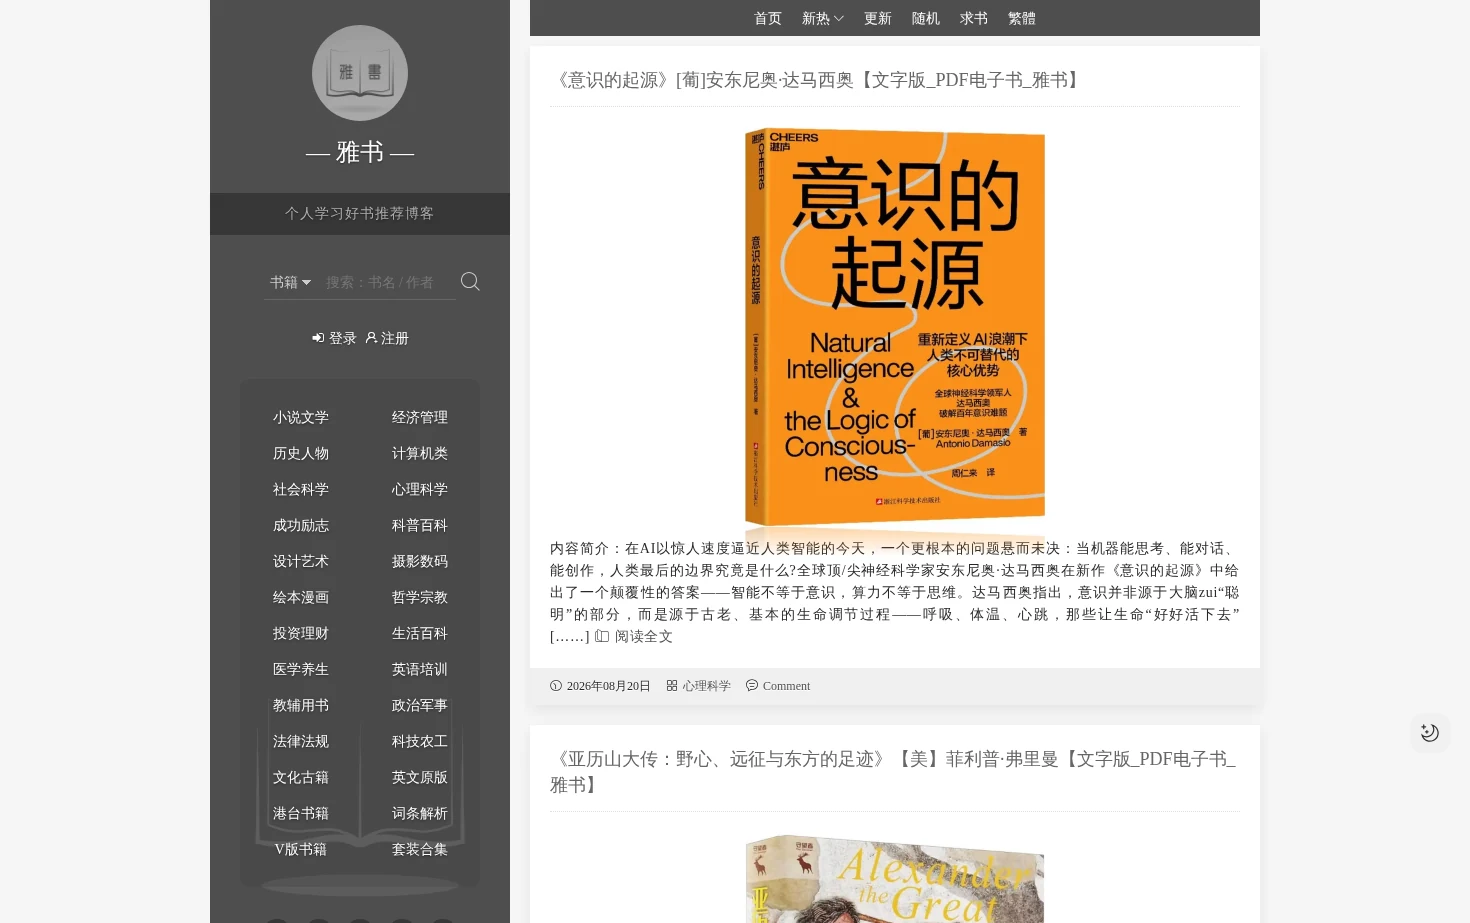
Task: Click the 登录 login link
Action: click(x=335, y=338)
